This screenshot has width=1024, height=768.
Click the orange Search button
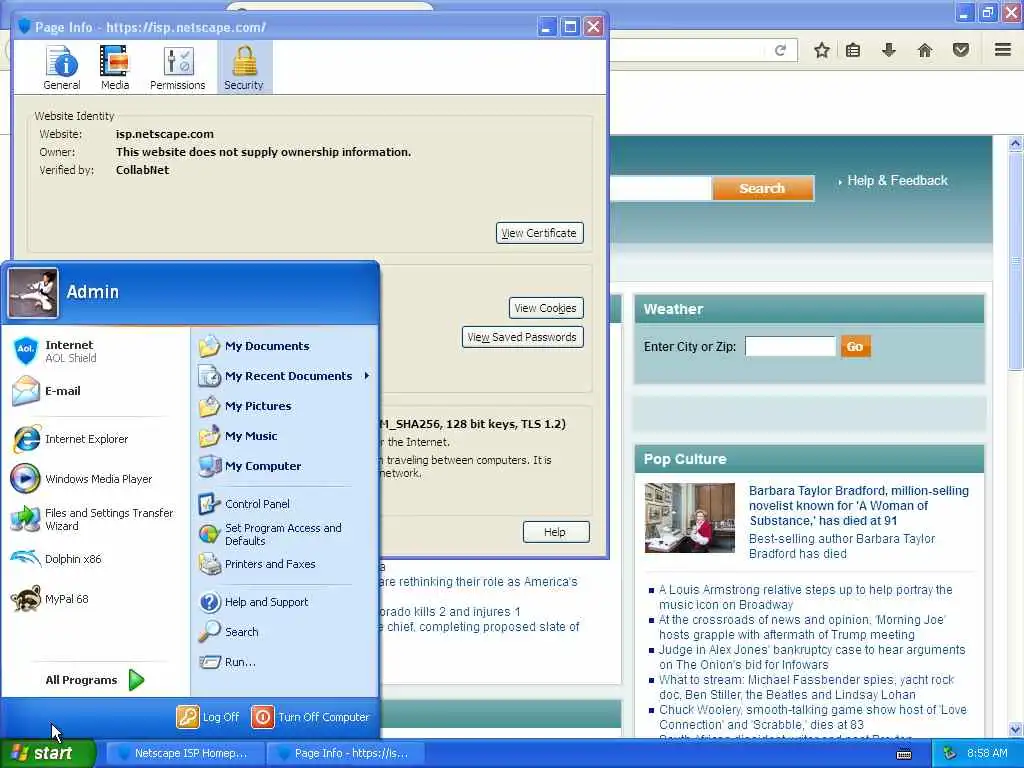pyautogui.click(x=763, y=188)
